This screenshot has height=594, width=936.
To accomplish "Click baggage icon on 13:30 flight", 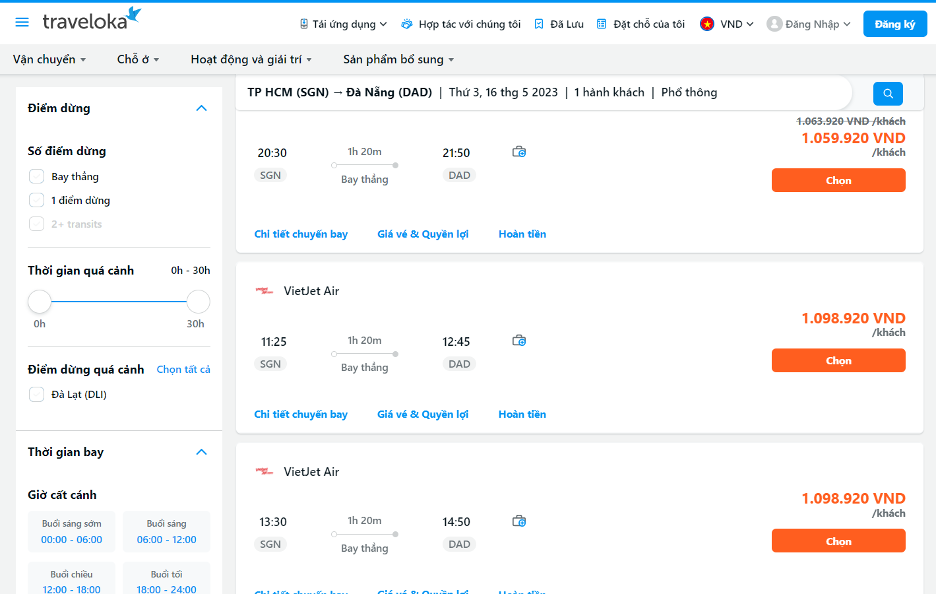I will [519, 521].
